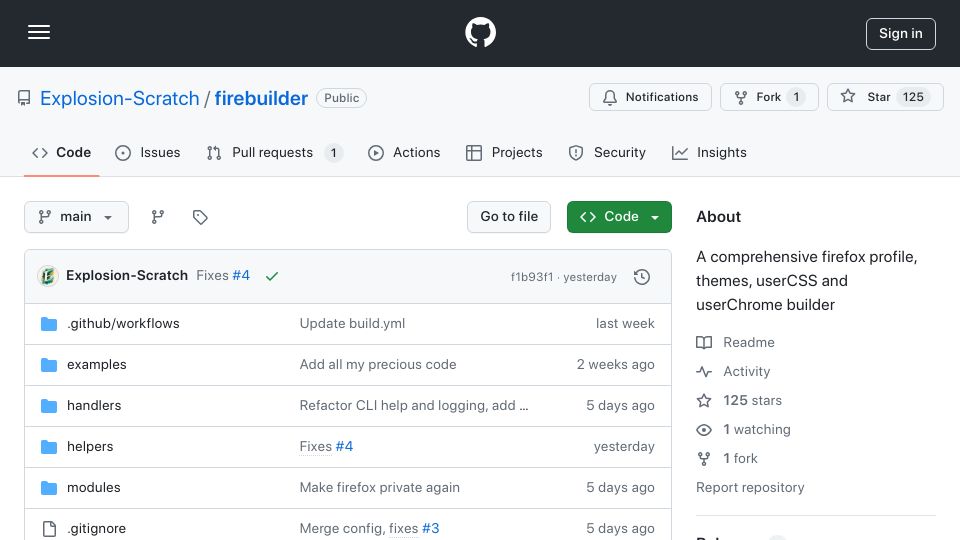Open the firebuilder repository link
The width and height of the screenshot is (960, 540).
(261, 98)
